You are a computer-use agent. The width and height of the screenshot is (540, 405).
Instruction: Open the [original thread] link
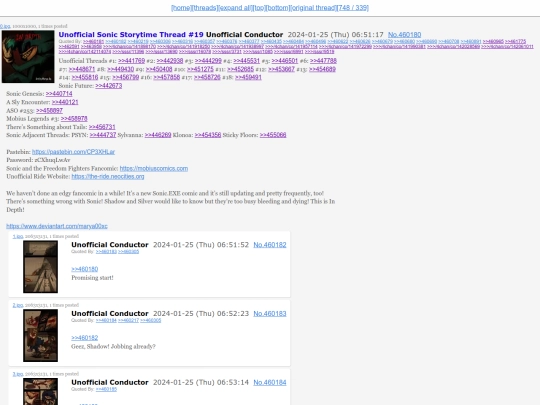(313, 8)
